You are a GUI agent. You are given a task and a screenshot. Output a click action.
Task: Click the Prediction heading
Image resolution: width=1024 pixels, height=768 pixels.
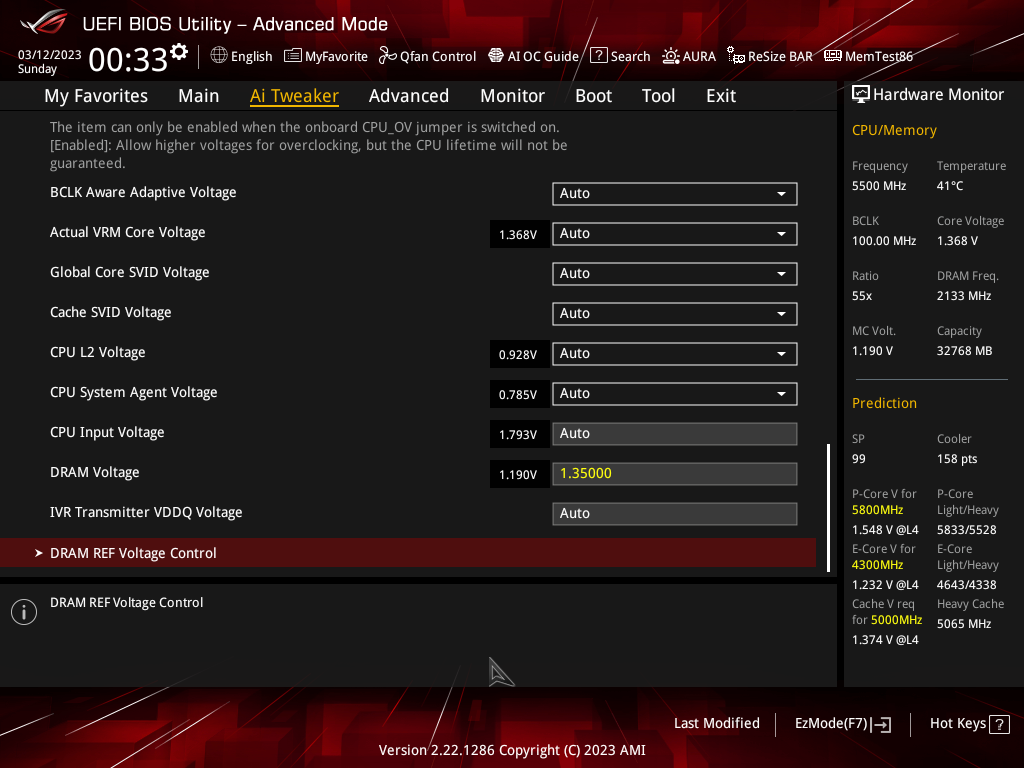884,403
